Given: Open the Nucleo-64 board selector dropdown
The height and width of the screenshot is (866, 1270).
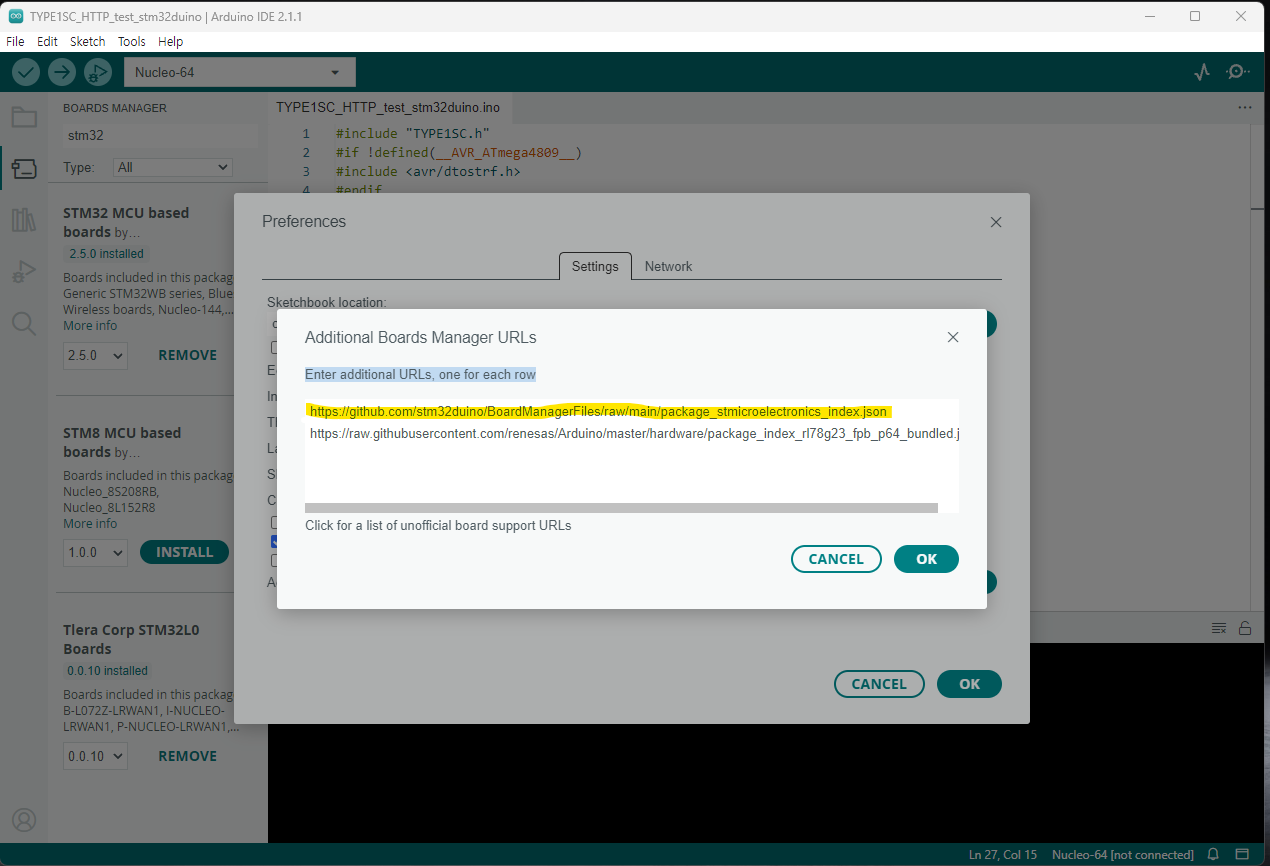Looking at the screenshot, I should [x=239, y=72].
